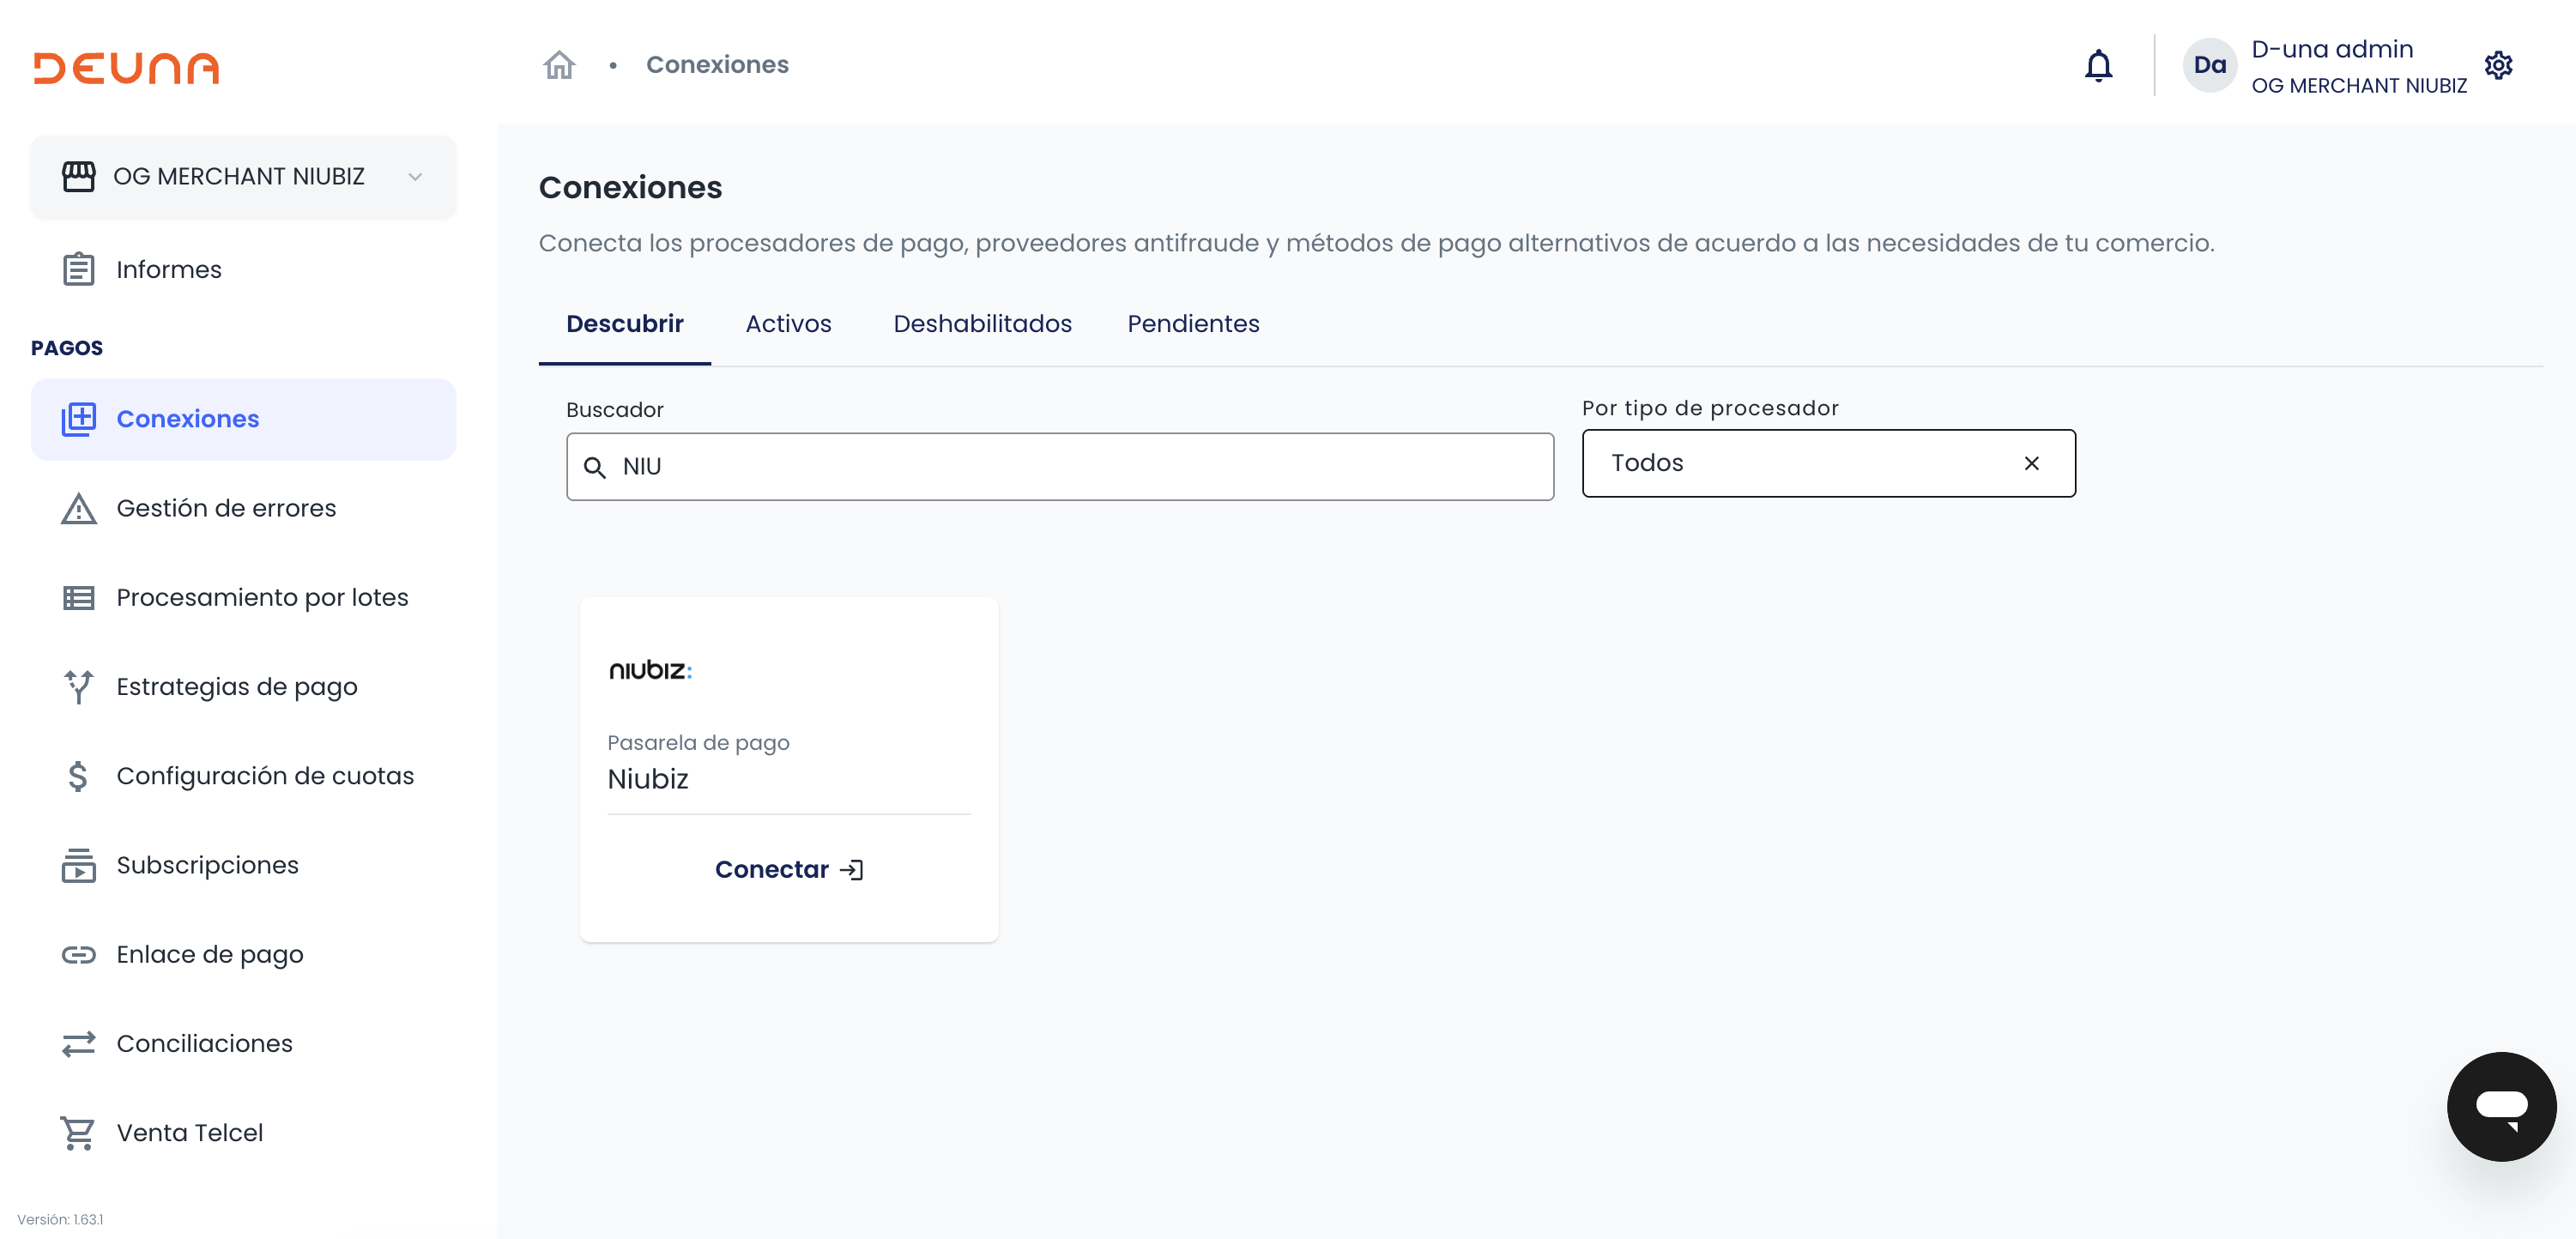Screen dimensions: 2576x1239
Task: Click the Estrategias de pago fork icon
Action: coord(78,687)
